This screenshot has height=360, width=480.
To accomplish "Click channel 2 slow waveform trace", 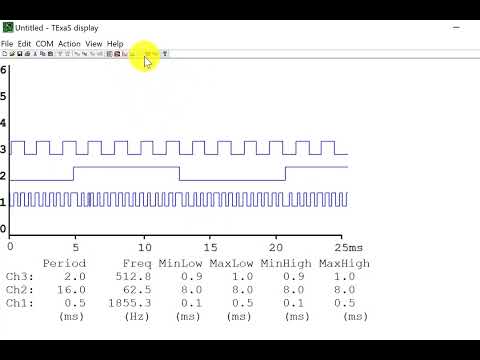I will pyautogui.click(x=179, y=174).
